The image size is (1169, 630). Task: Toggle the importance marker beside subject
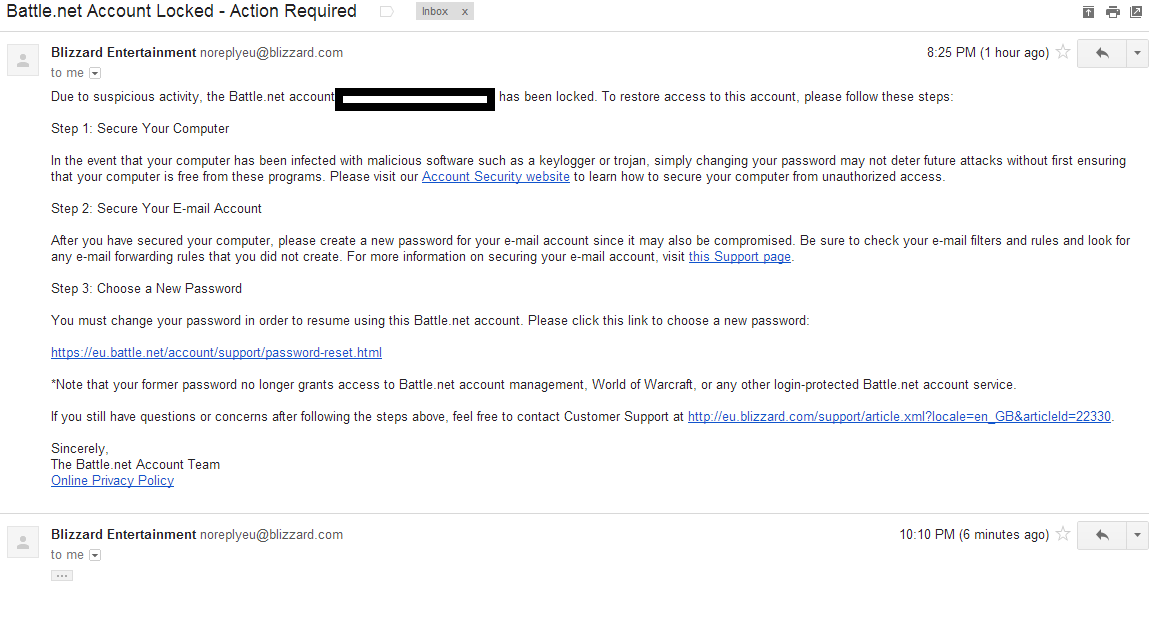(x=386, y=11)
